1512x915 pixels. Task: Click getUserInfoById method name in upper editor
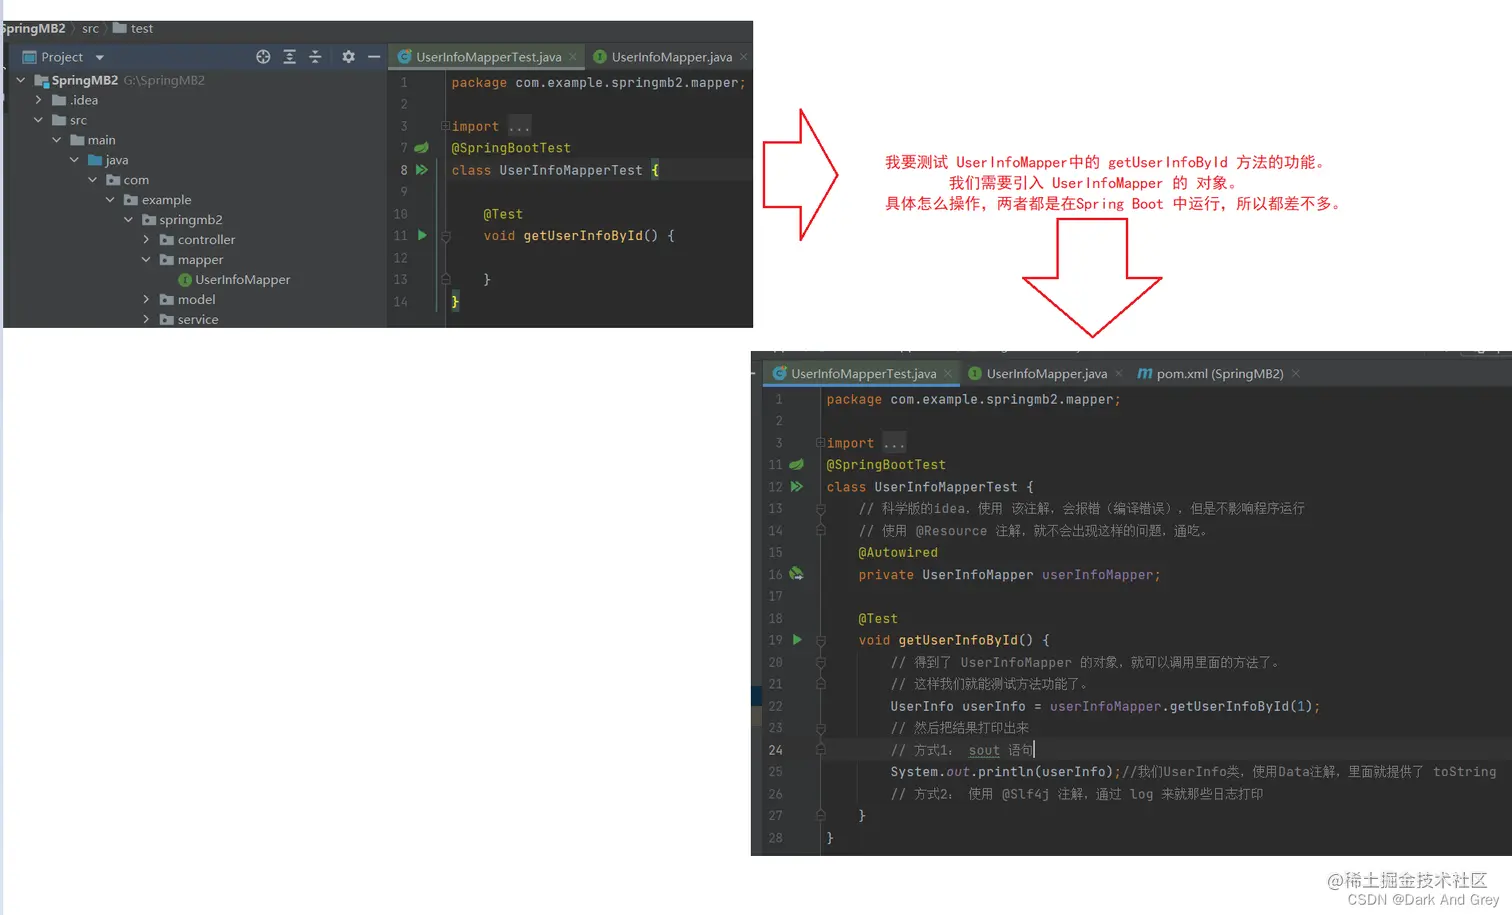[x=583, y=236]
